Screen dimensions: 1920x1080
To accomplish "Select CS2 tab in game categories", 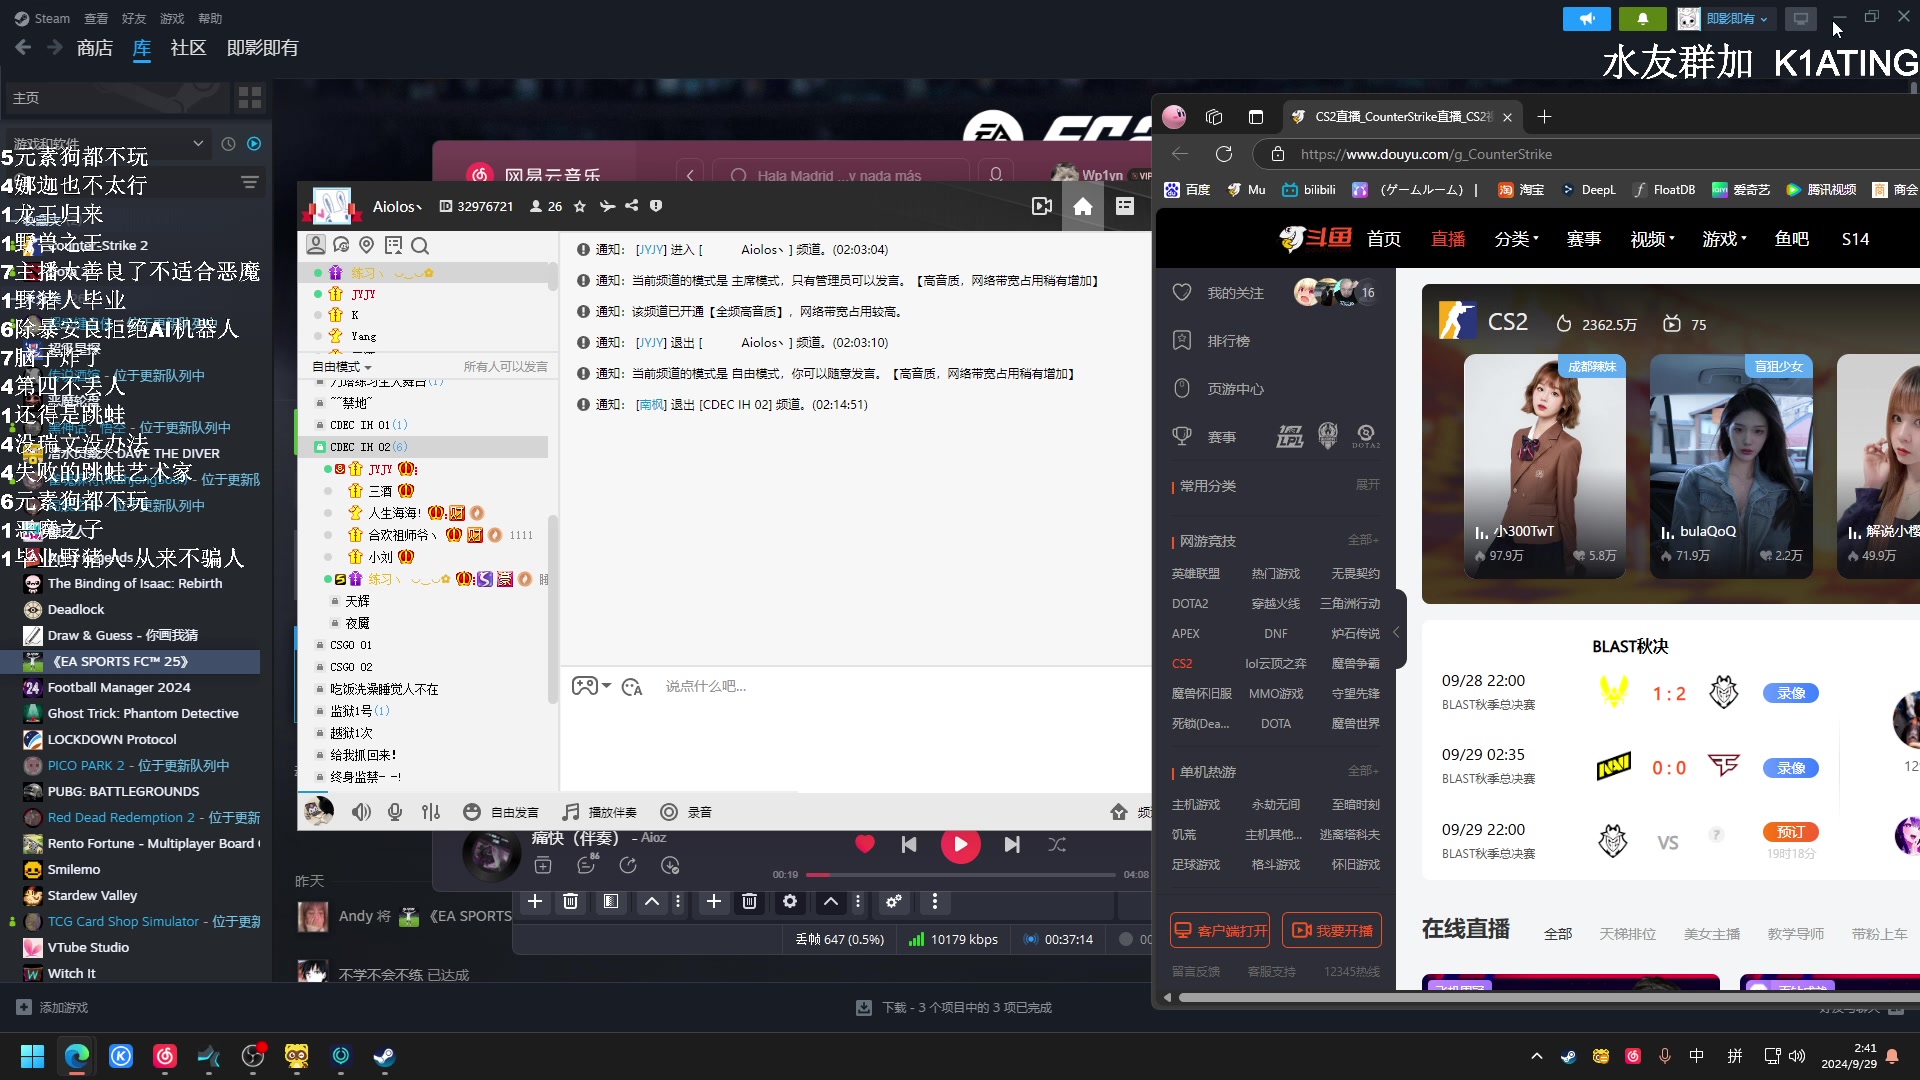I will click(x=1182, y=663).
